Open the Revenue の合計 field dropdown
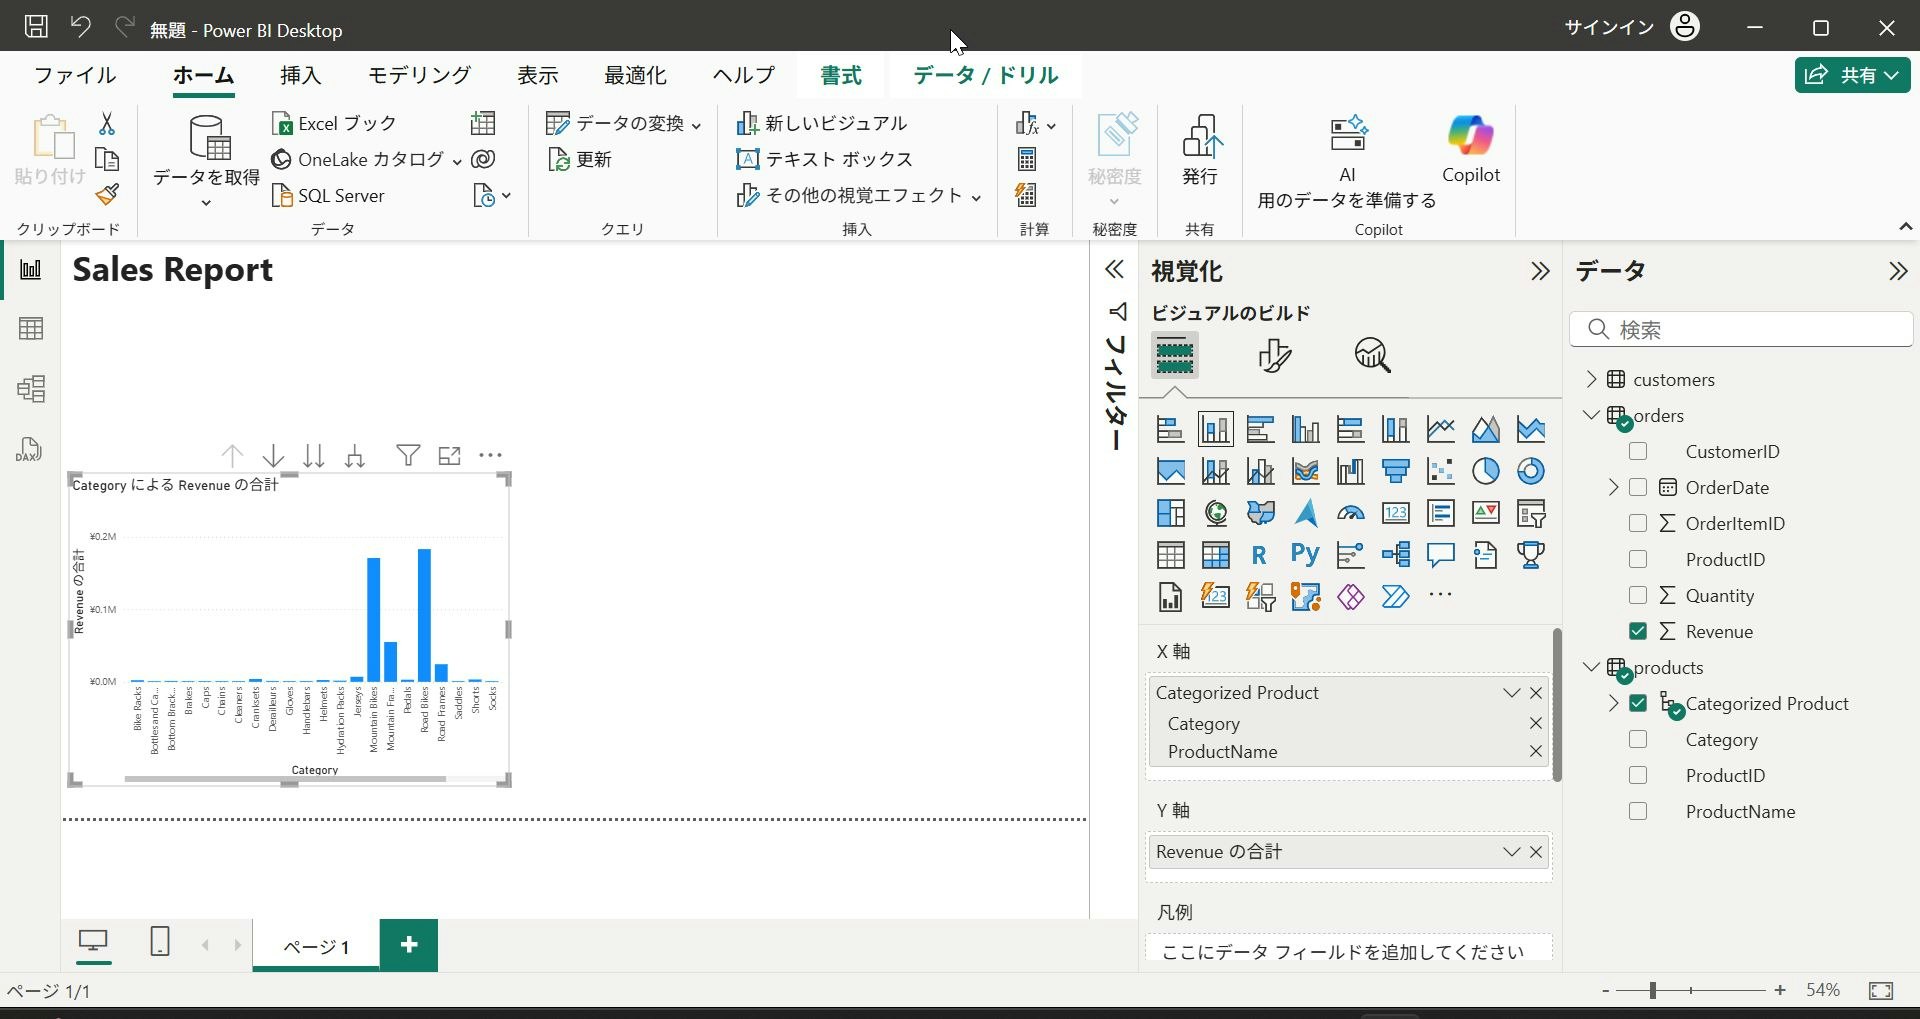Viewport: 1920px width, 1019px height. pos(1511,852)
